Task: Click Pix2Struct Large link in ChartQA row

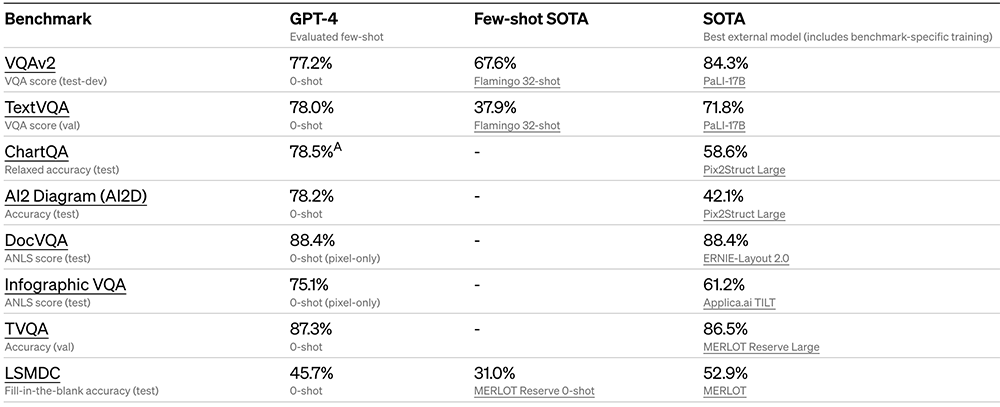Action: coord(745,170)
